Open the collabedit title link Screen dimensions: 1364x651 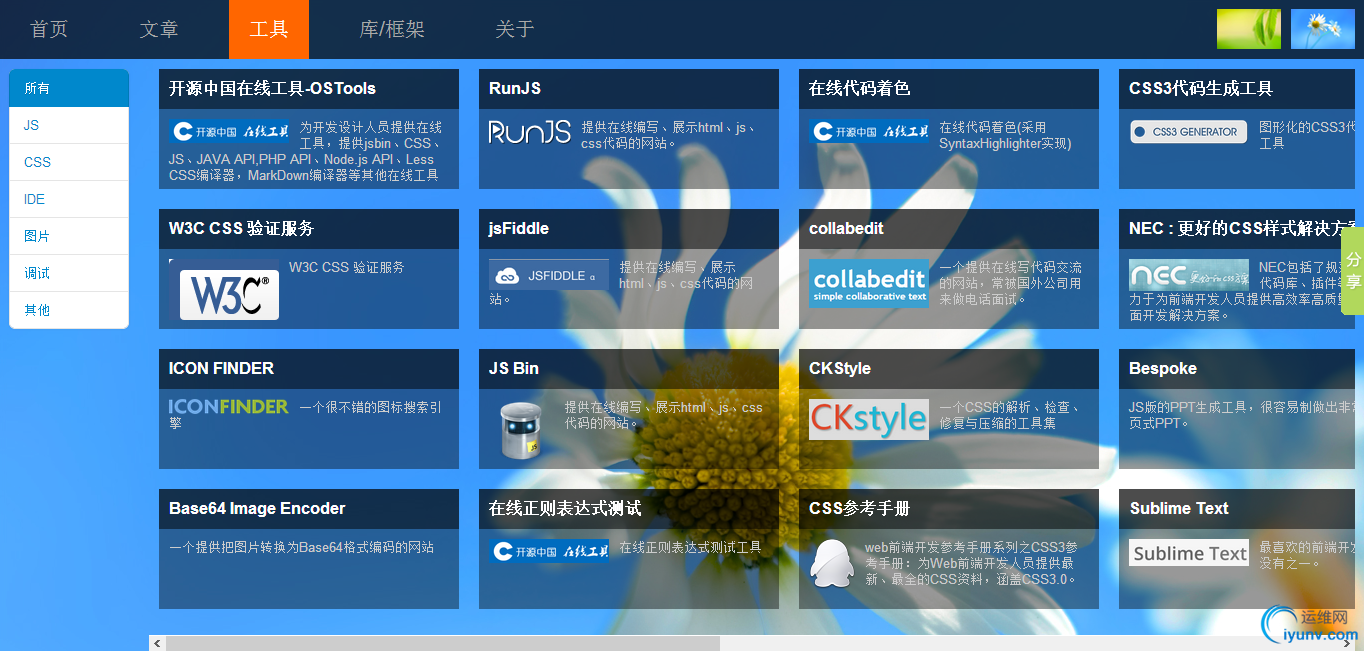846,228
